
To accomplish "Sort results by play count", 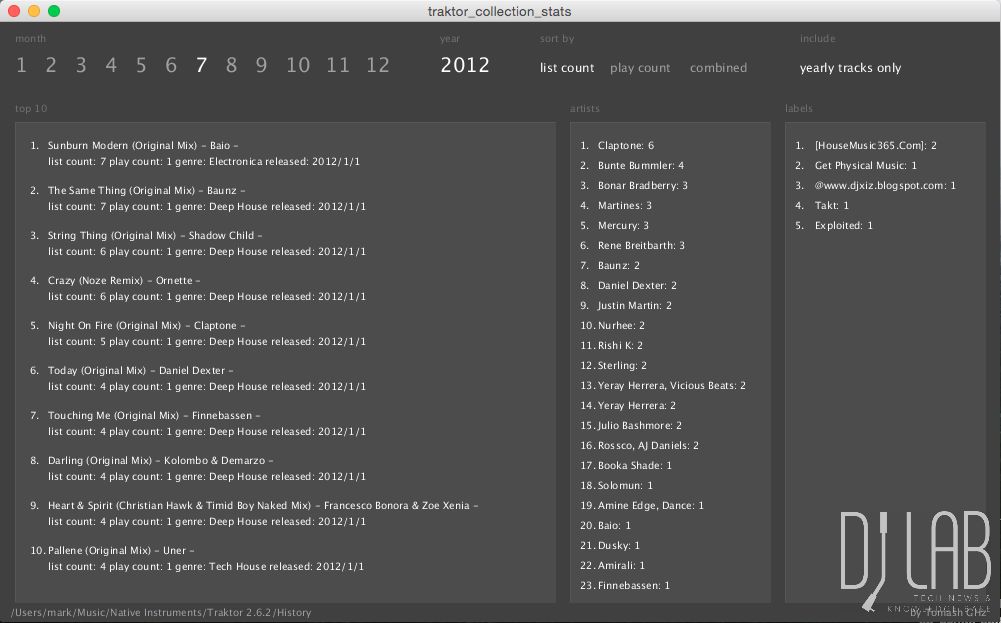I will [x=640, y=68].
